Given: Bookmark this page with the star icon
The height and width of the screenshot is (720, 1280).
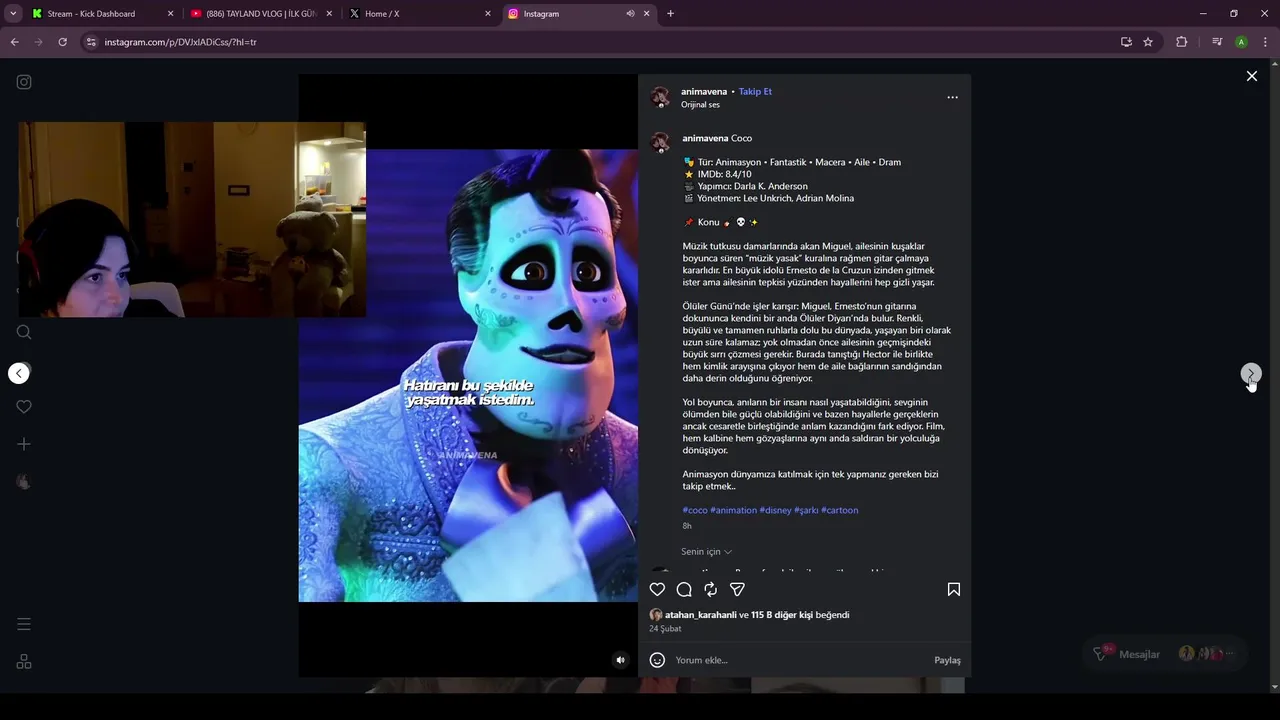Looking at the screenshot, I should [1148, 42].
